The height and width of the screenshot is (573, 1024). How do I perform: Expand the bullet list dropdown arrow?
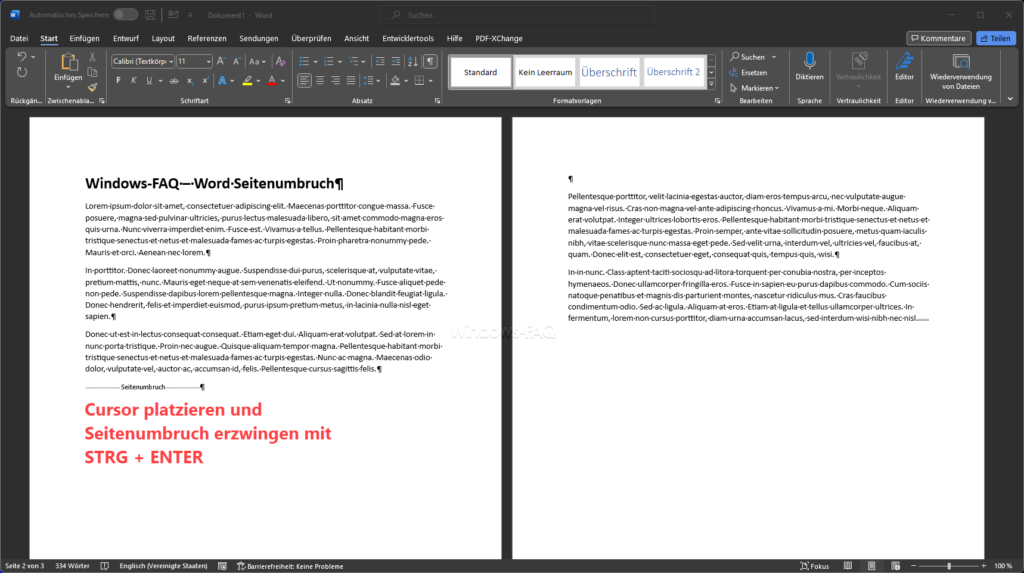pyautogui.click(x=315, y=62)
